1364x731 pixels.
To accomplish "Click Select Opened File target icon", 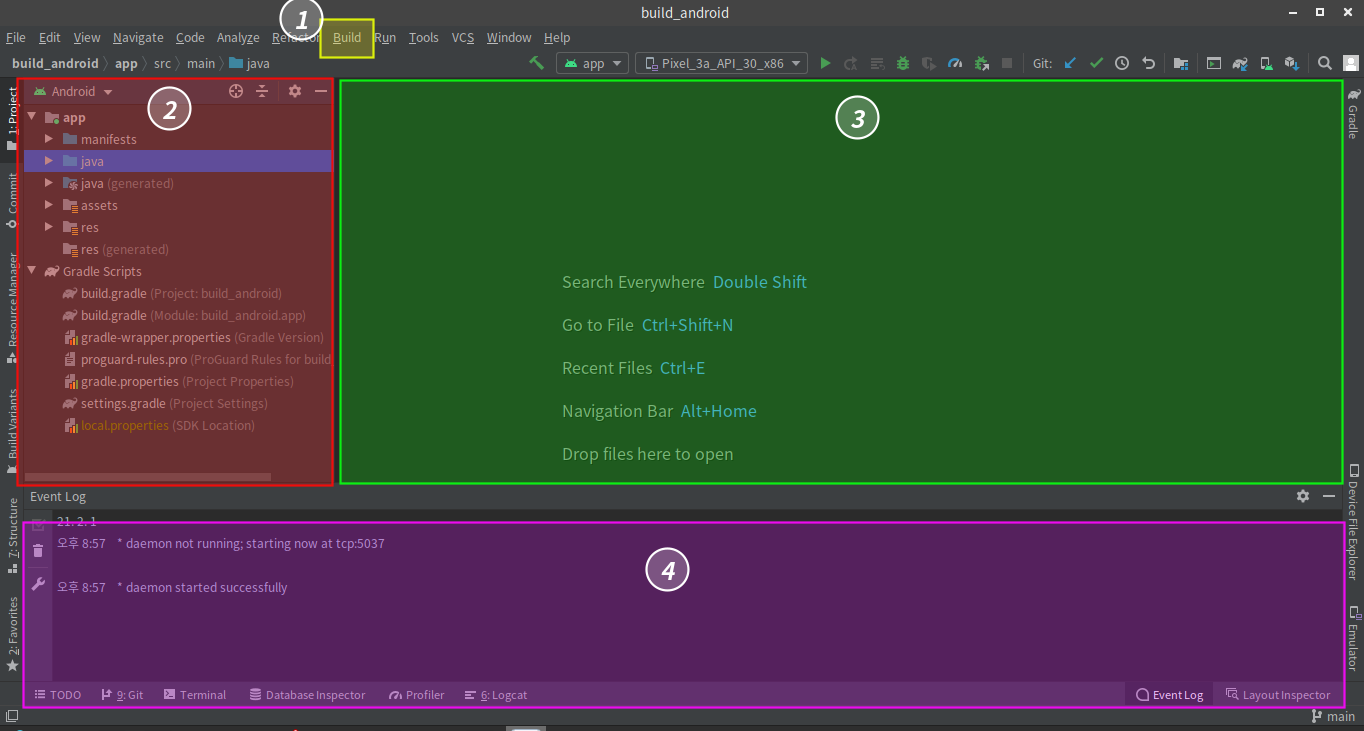I will [236, 91].
